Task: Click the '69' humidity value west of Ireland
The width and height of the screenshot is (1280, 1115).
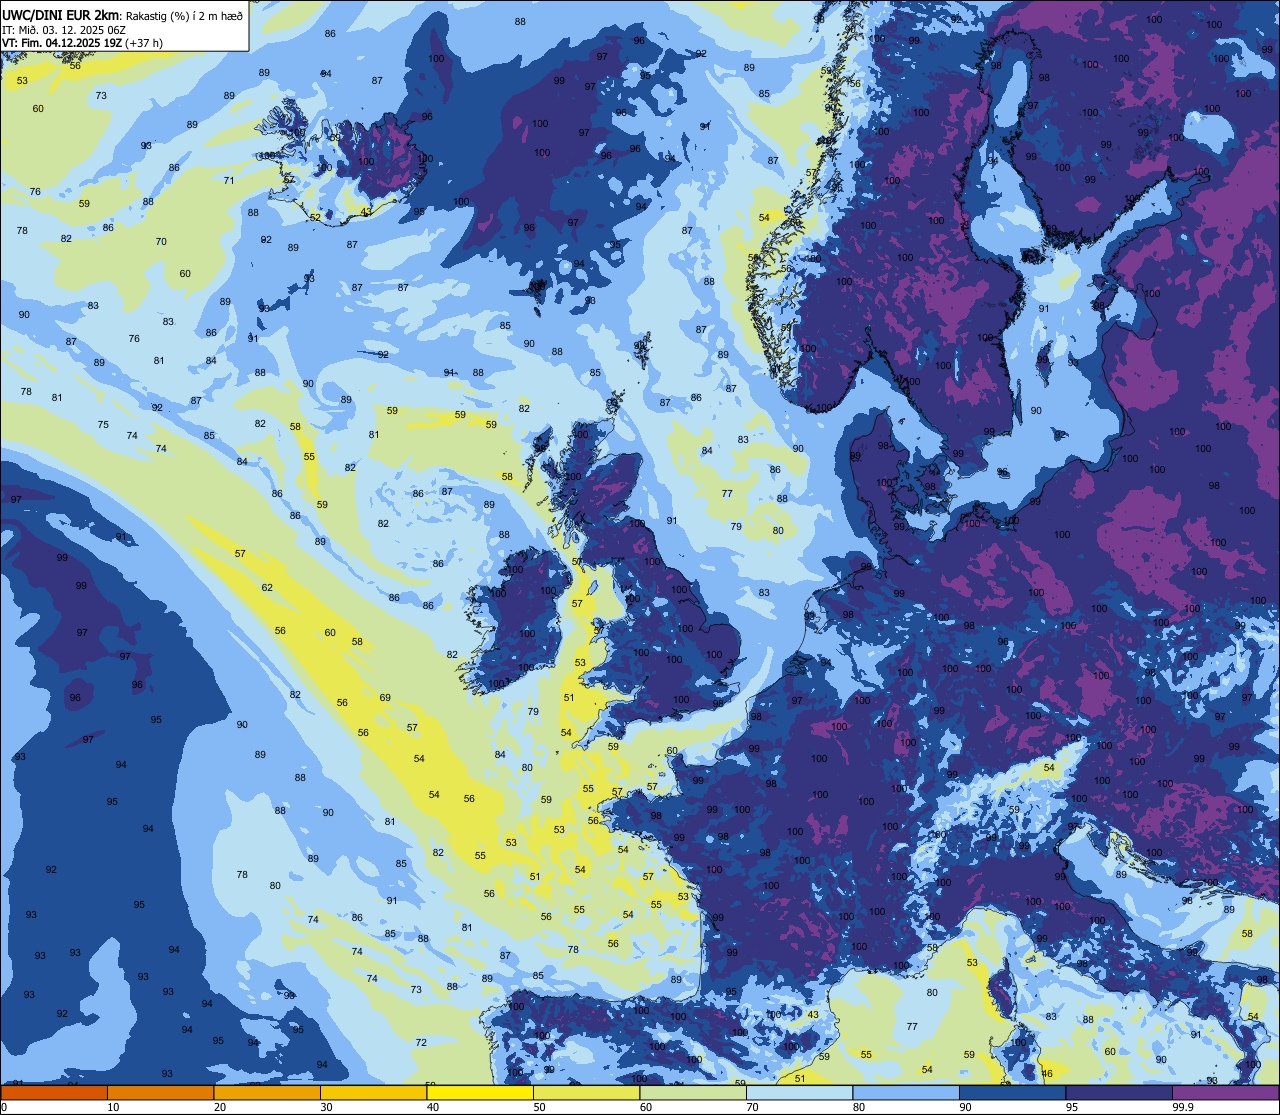Action: coord(385,697)
